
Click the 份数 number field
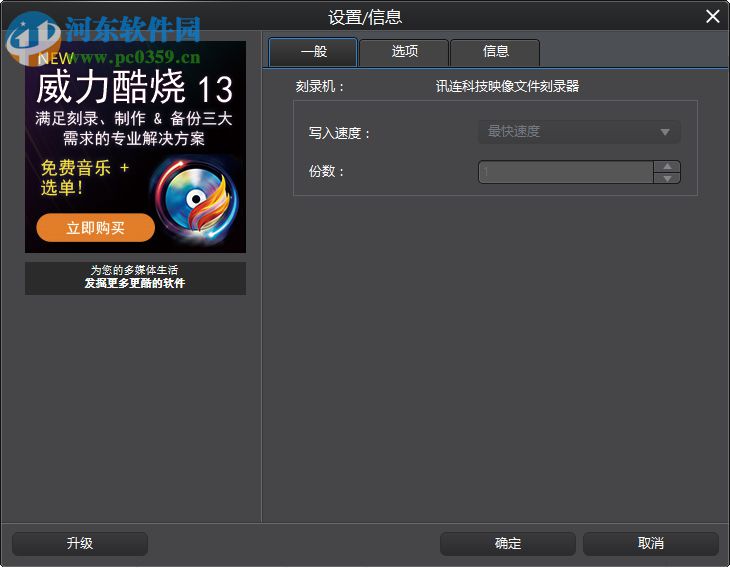point(566,172)
